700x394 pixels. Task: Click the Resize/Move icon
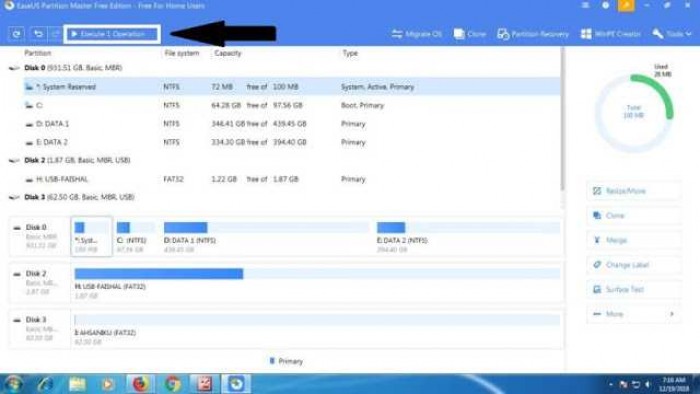pos(597,191)
